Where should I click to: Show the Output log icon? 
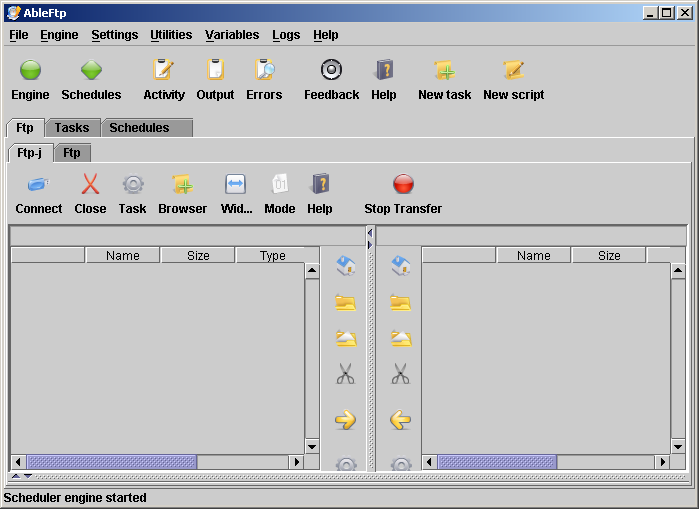tap(215, 70)
